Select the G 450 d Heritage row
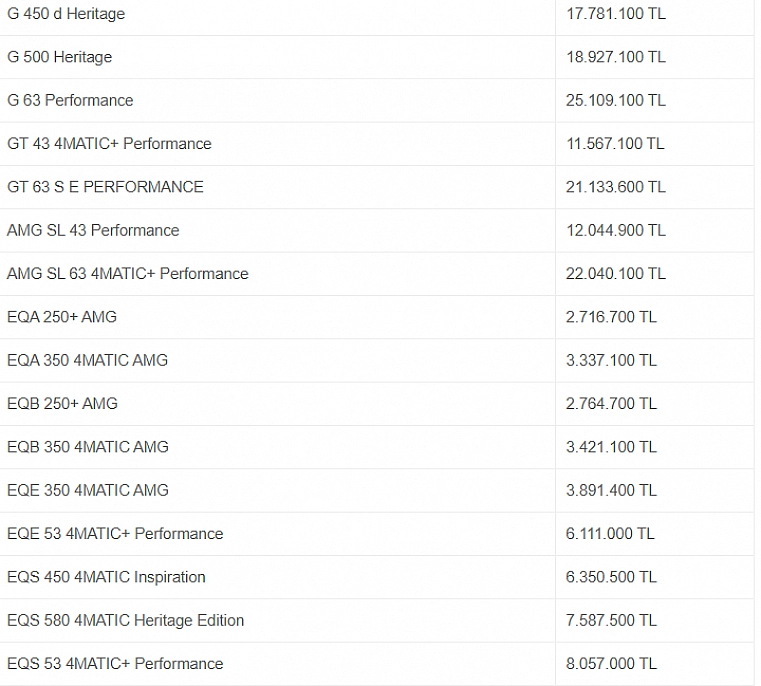The height and width of the screenshot is (686, 761). [377, 14]
